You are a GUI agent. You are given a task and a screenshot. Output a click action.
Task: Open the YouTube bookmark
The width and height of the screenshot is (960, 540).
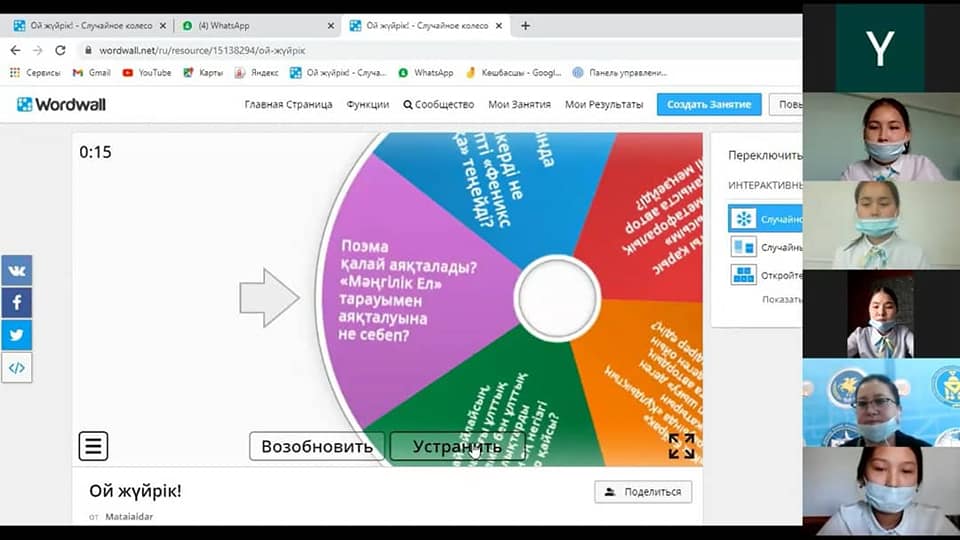click(146, 73)
